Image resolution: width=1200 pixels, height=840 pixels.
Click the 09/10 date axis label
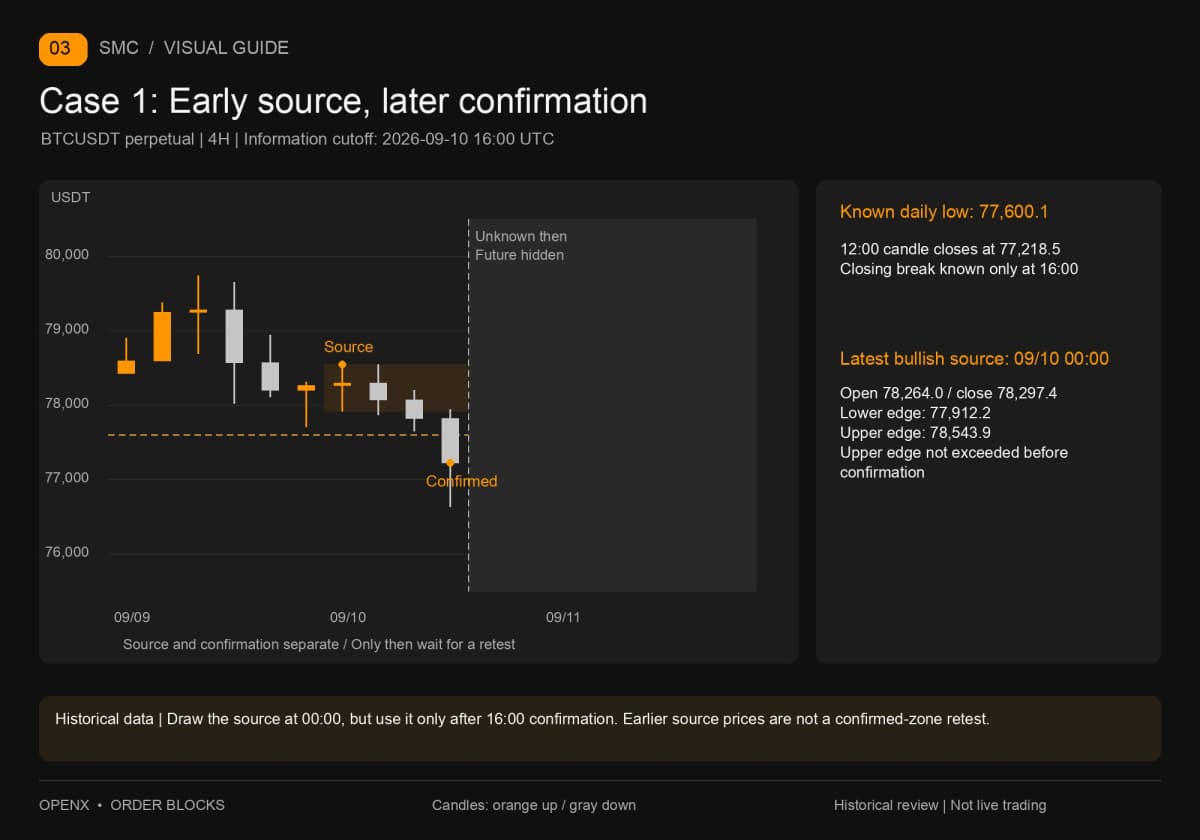click(348, 617)
